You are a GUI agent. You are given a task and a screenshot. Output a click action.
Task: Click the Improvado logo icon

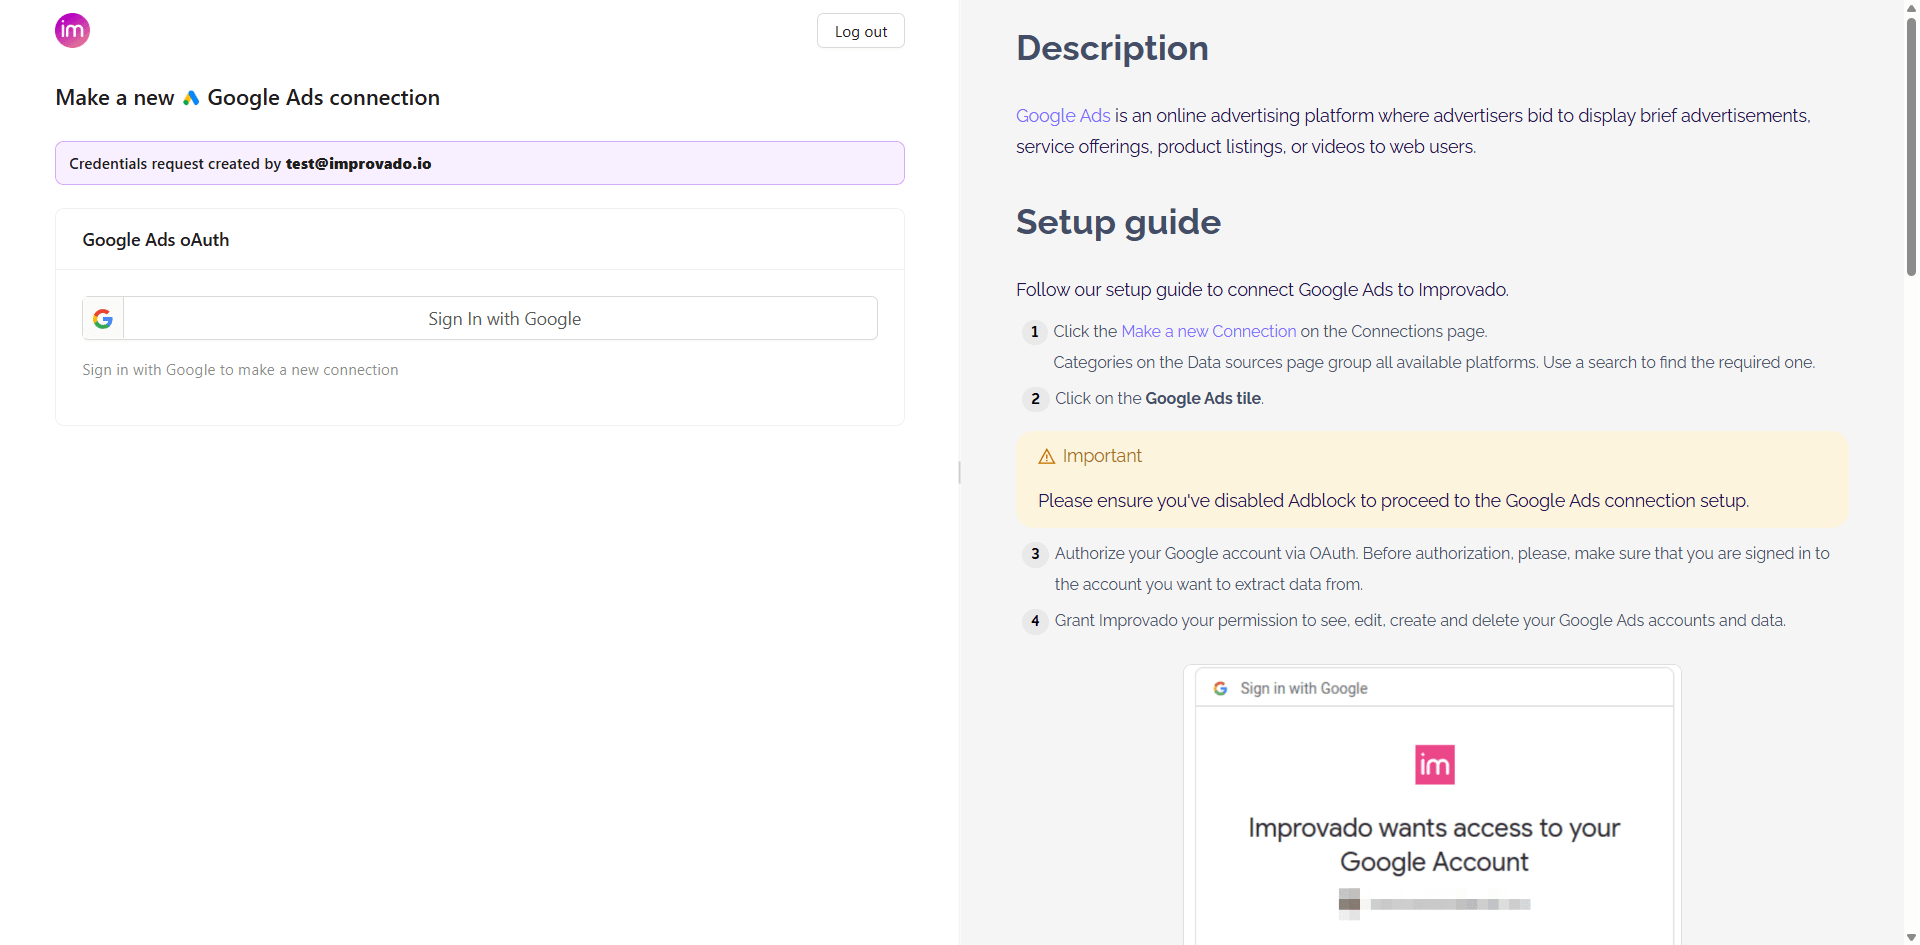pyautogui.click(x=72, y=30)
